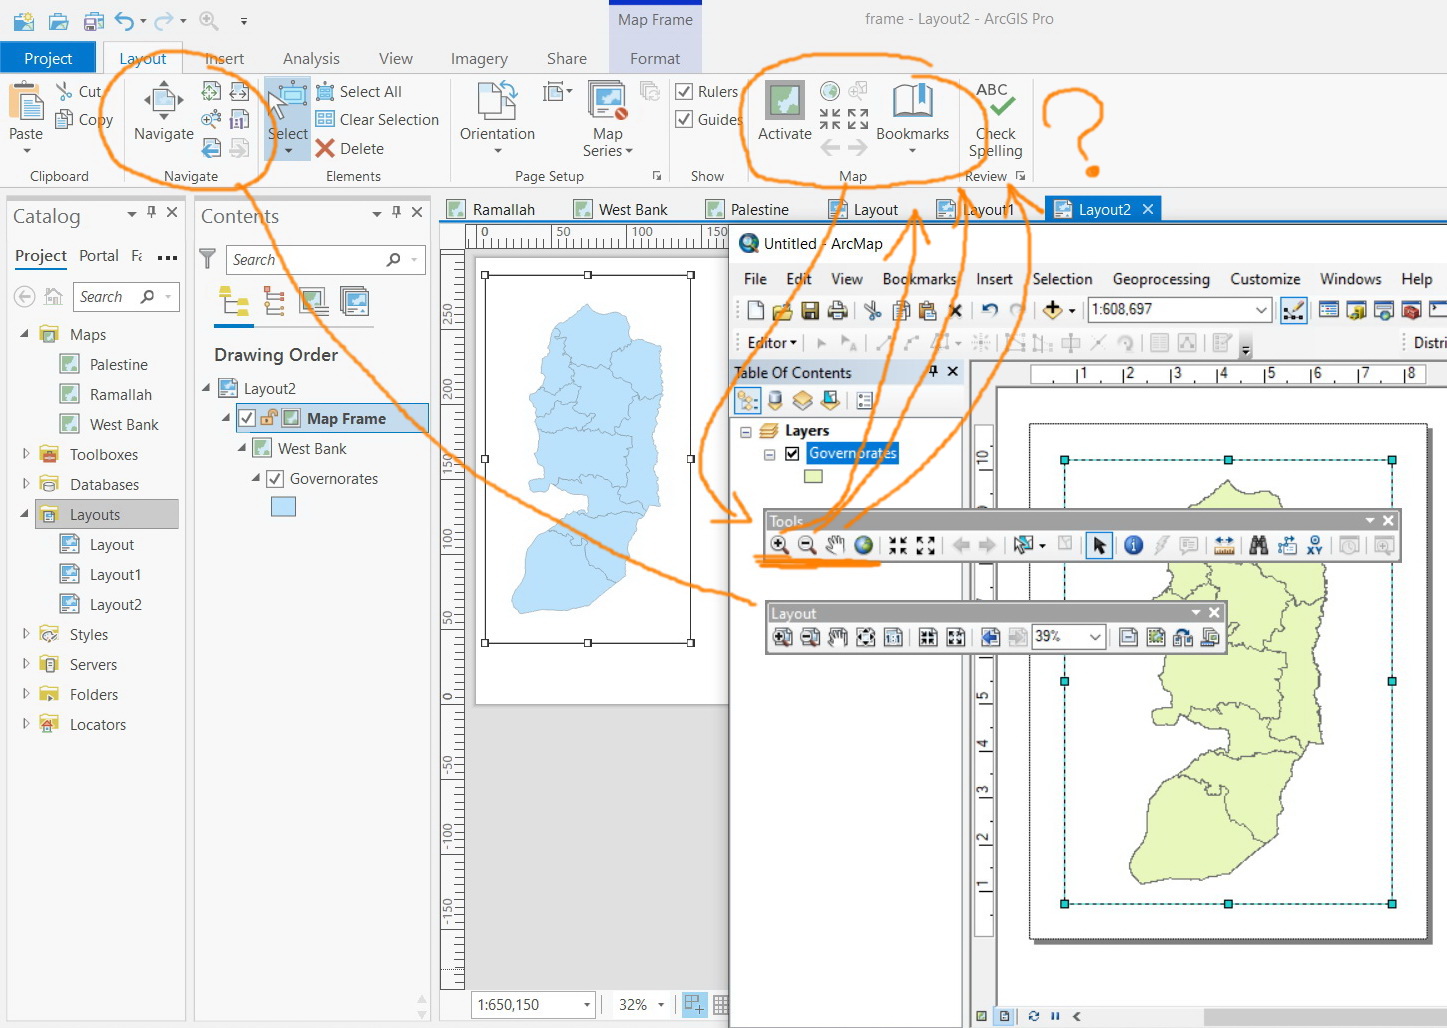Save the ArcGIS Pro project from quick access

click(93, 20)
